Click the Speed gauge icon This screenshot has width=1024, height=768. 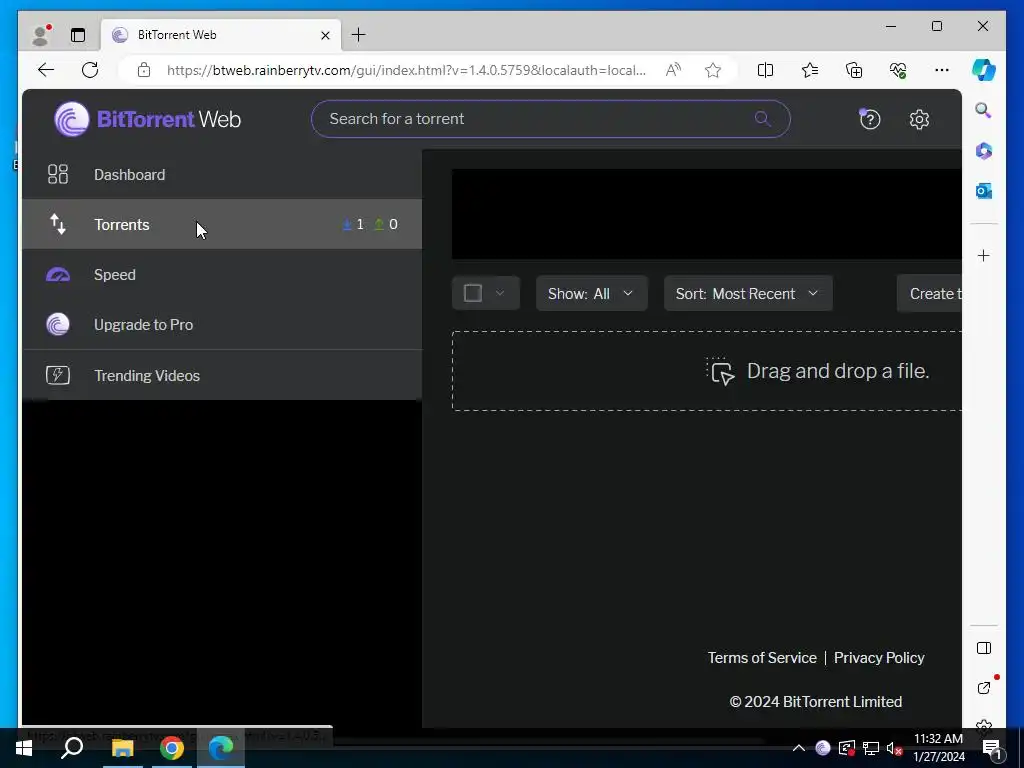[57, 274]
